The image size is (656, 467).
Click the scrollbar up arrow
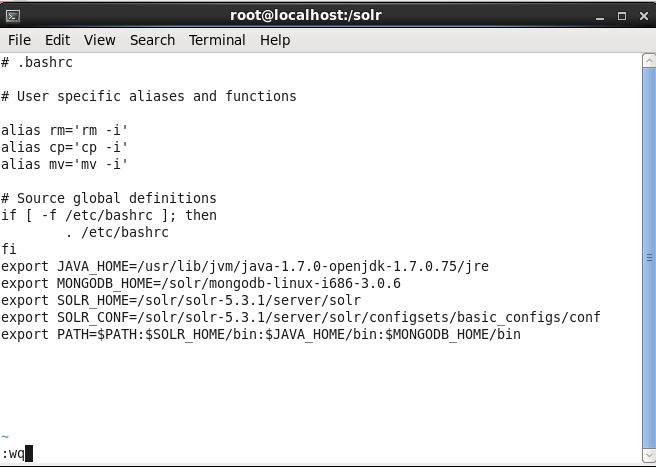[x=649, y=61]
